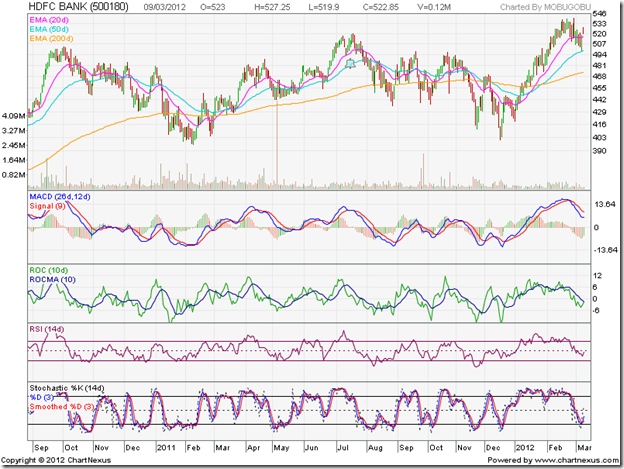Click the 546 price axis label

[599, 14]
